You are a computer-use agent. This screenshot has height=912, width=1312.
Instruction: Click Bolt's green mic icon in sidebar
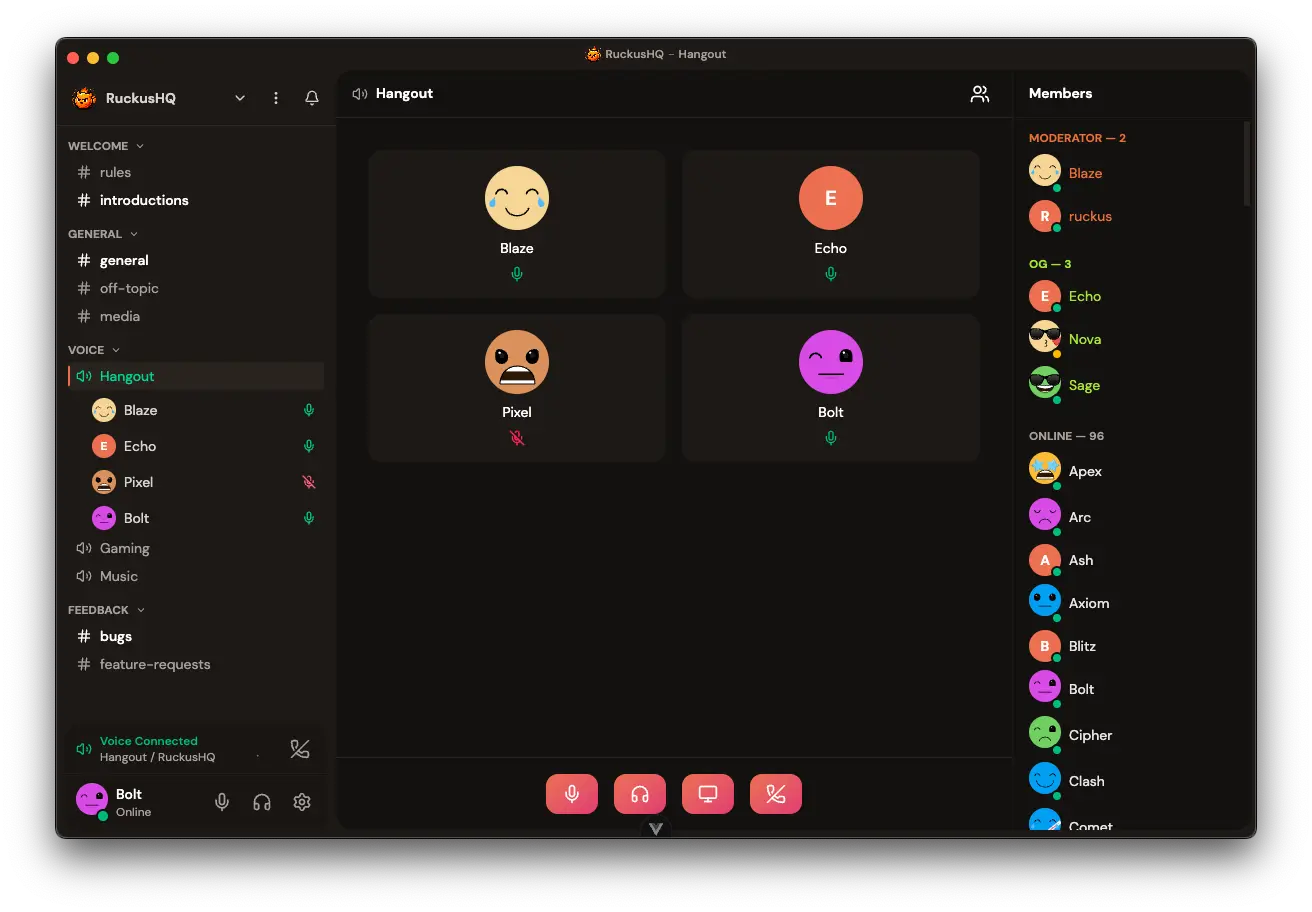coord(309,518)
